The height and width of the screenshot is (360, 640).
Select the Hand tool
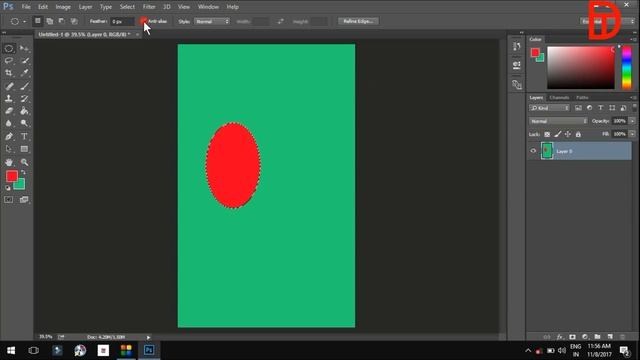coord(9,162)
